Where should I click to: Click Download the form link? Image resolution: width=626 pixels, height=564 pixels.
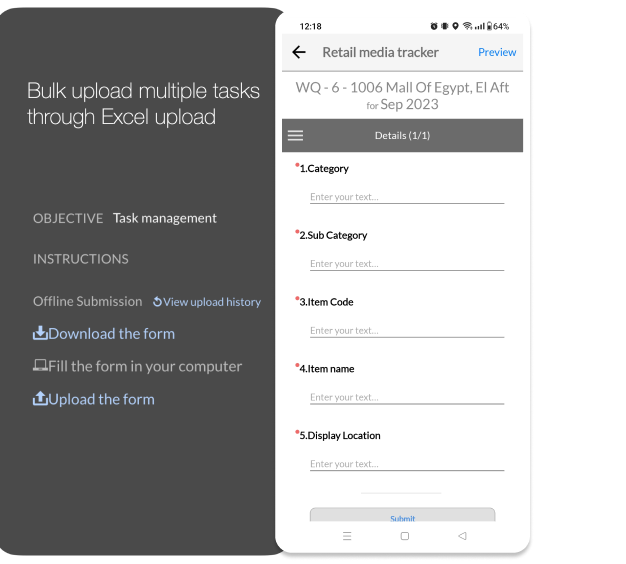[111, 333]
